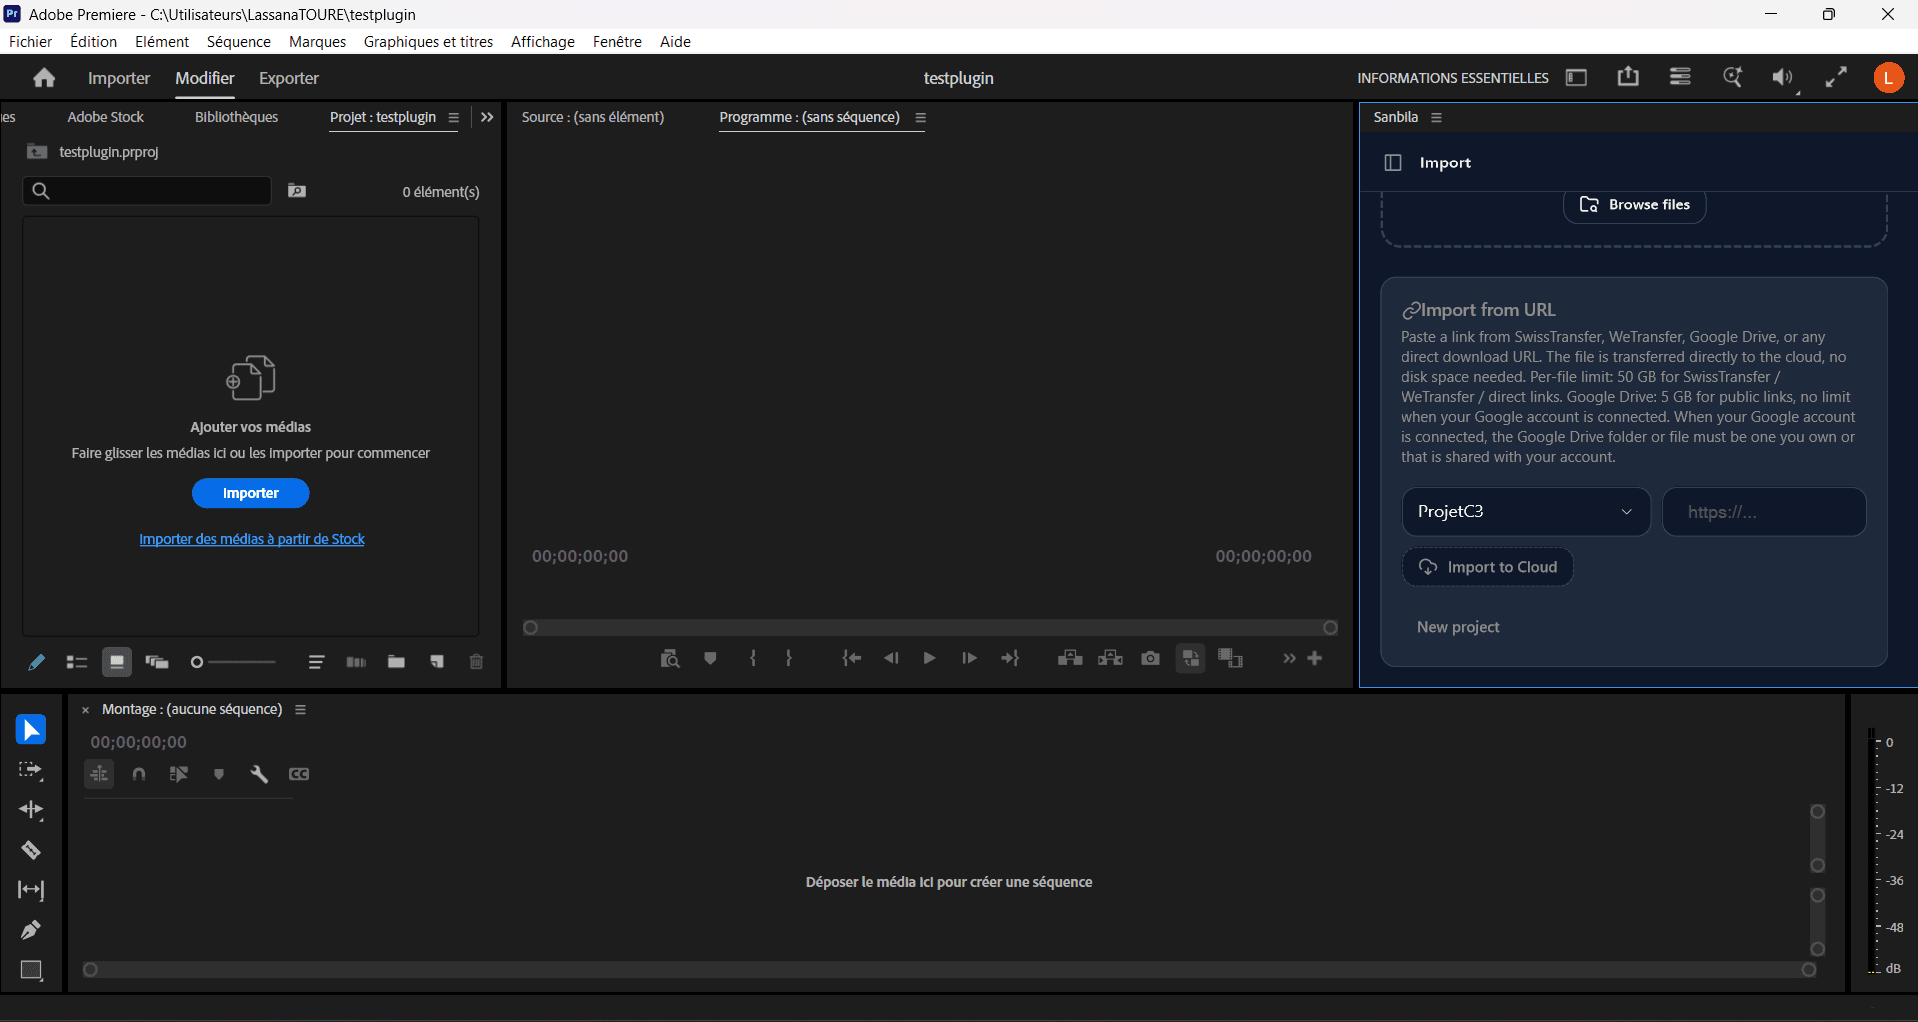Switch to fullscreen video output icon
This screenshot has width=1918, height=1022.
click(1836, 78)
